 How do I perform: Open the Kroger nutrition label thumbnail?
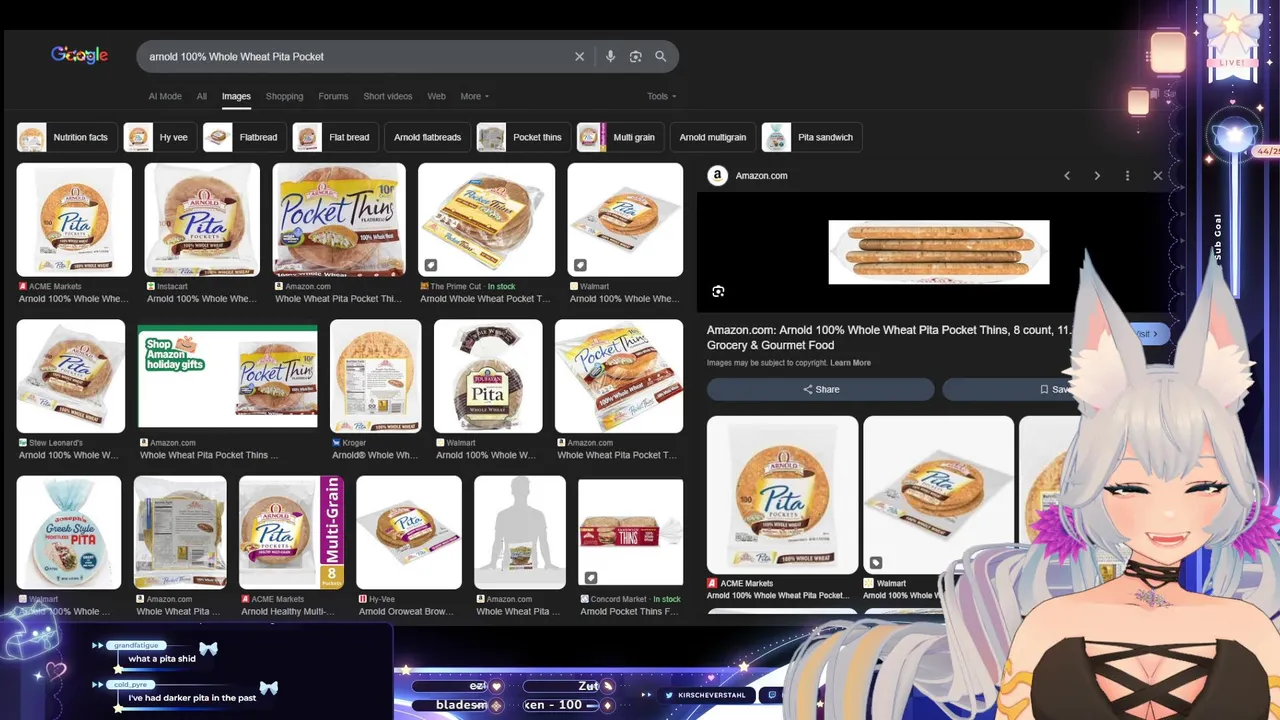point(375,376)
